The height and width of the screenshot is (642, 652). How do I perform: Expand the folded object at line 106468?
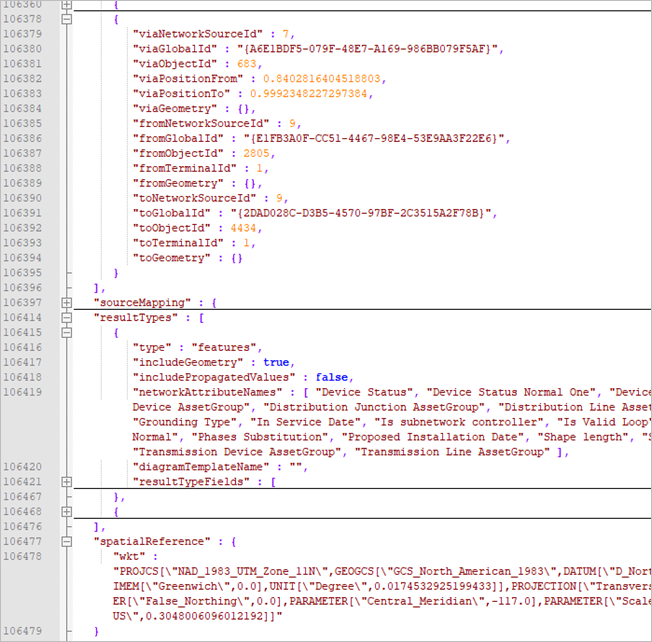point(67,512)
